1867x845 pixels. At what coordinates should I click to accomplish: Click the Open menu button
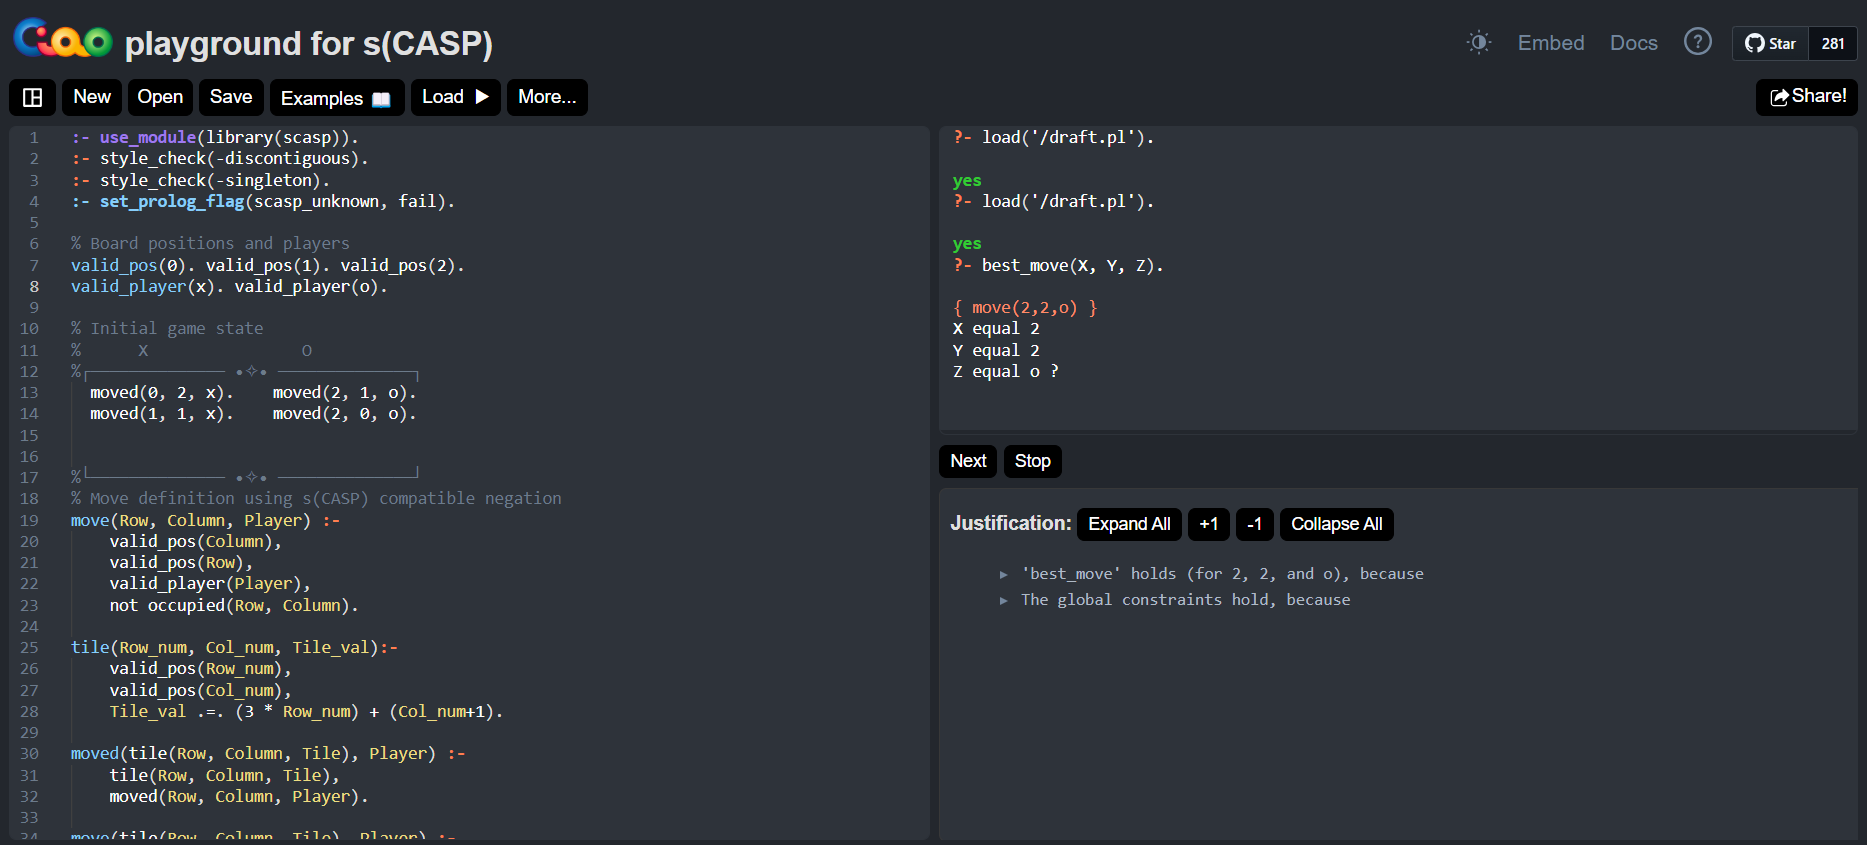click(x=160, y=97)
